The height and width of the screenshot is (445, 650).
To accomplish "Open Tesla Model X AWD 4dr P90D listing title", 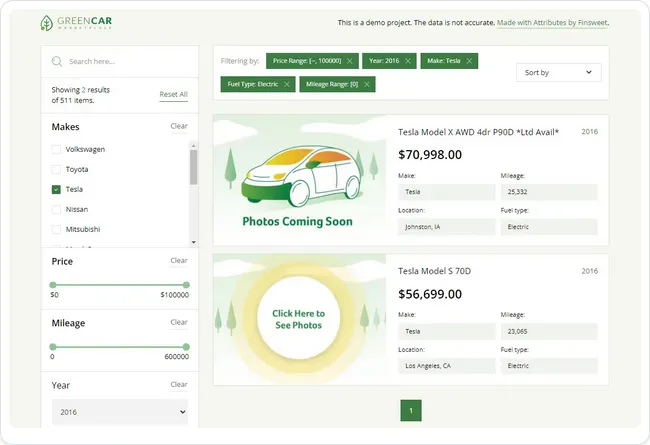I will [478, 132].
